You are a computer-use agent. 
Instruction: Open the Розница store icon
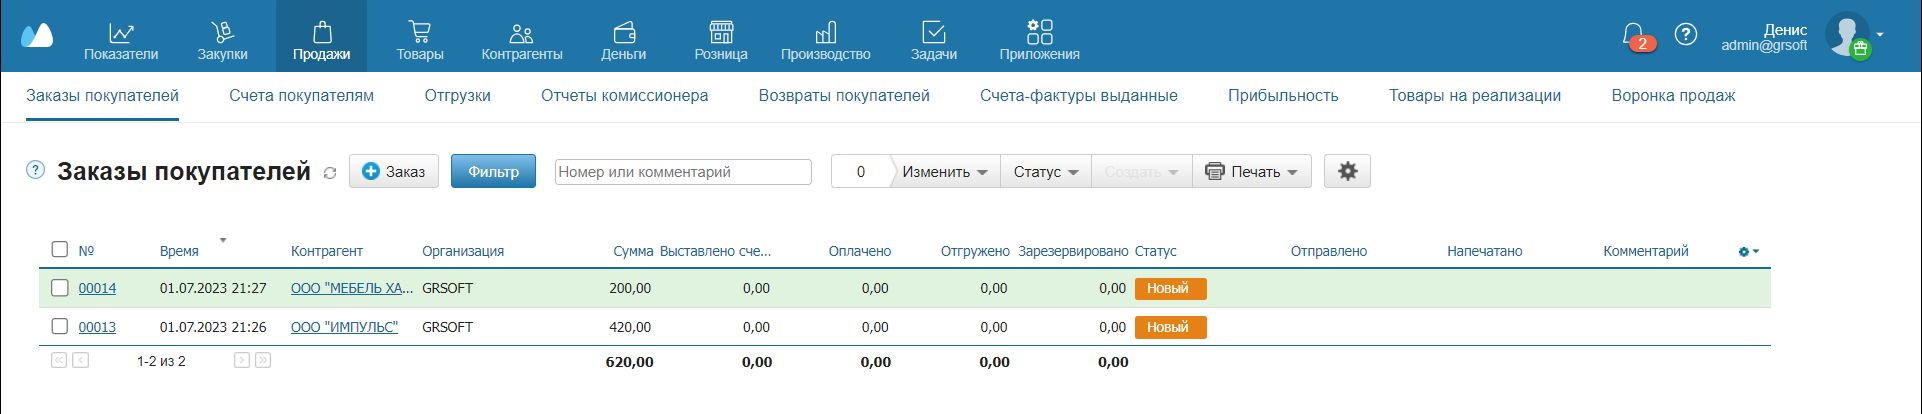pos(721,33)
